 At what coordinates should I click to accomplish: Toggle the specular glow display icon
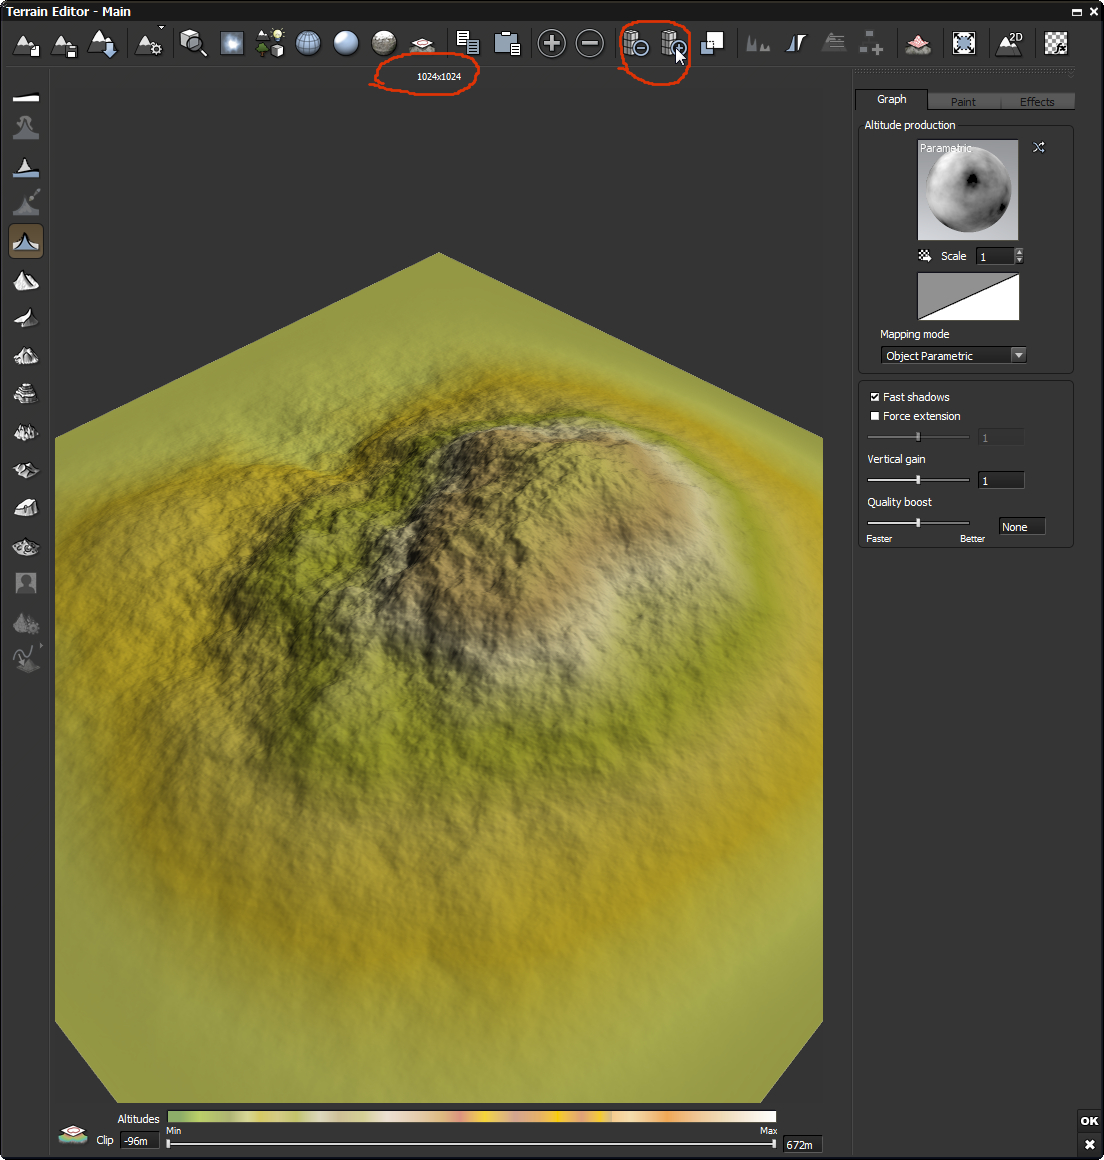232,44
